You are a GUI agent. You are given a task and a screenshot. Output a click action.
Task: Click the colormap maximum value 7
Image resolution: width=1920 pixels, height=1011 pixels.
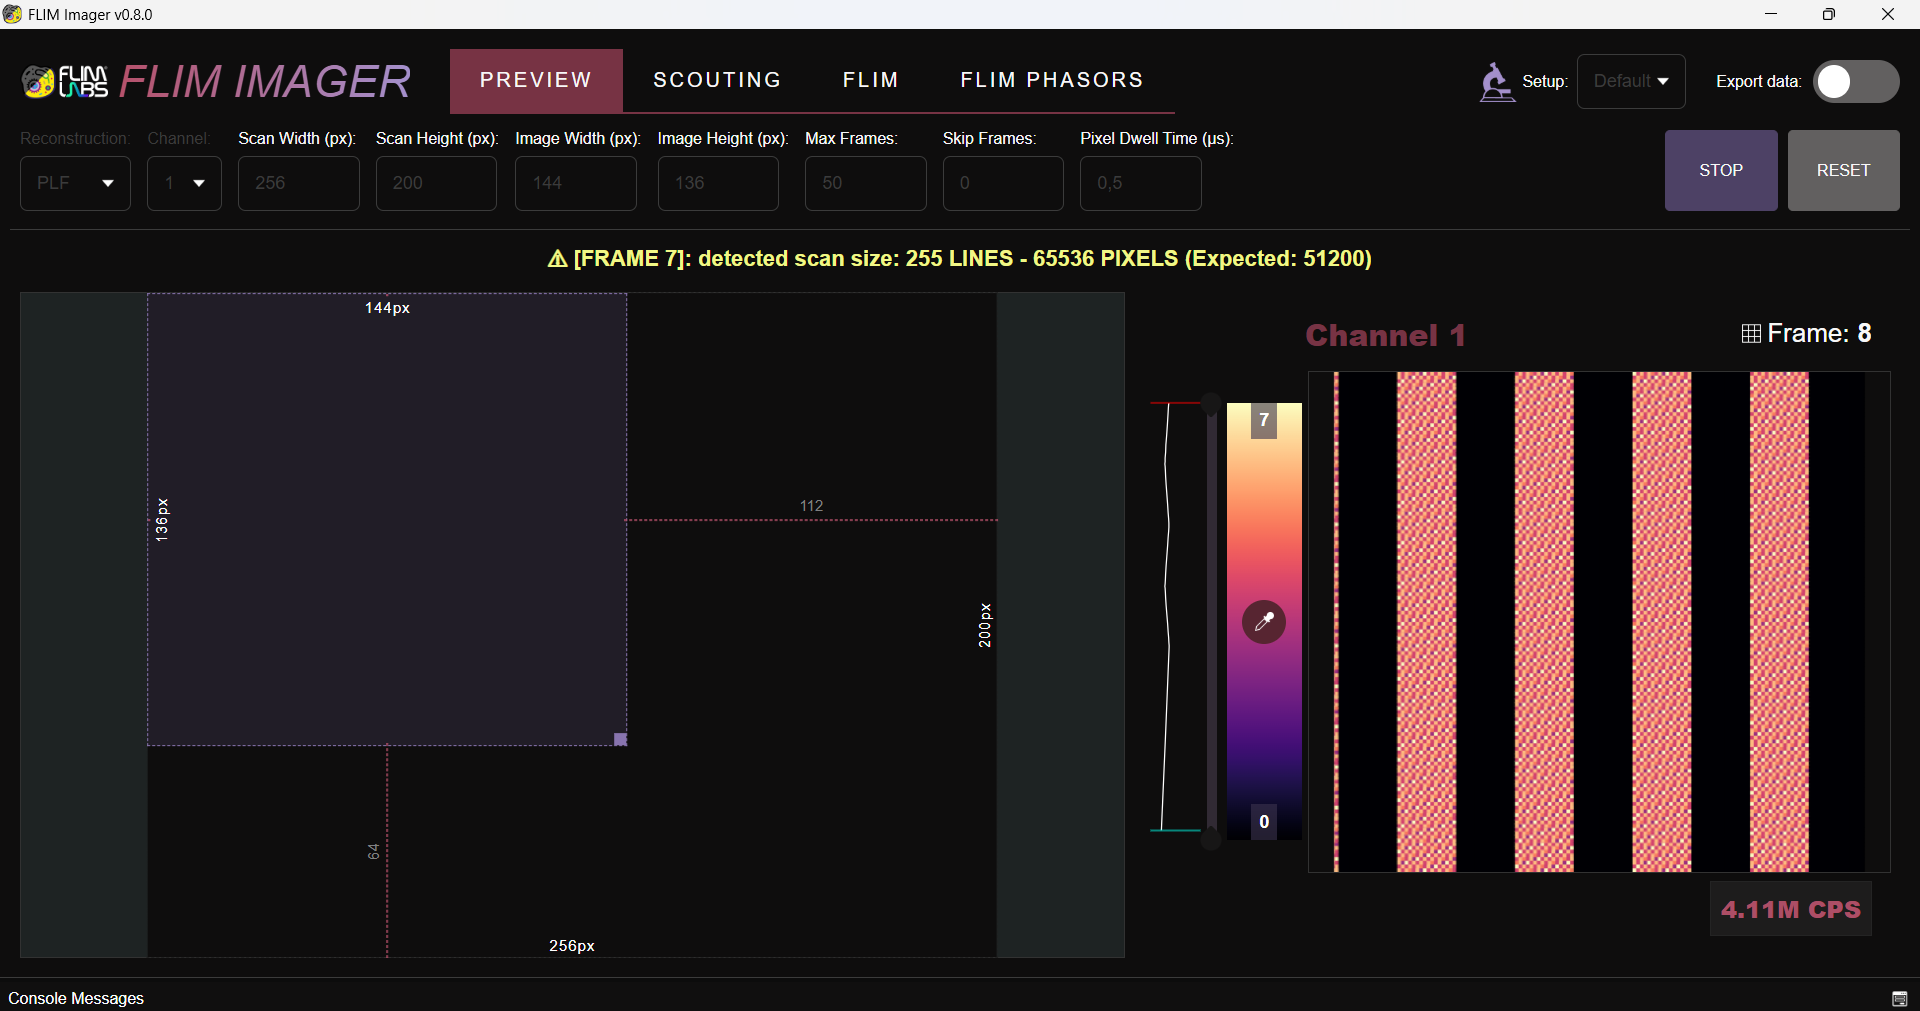[x=1264, y=420]
